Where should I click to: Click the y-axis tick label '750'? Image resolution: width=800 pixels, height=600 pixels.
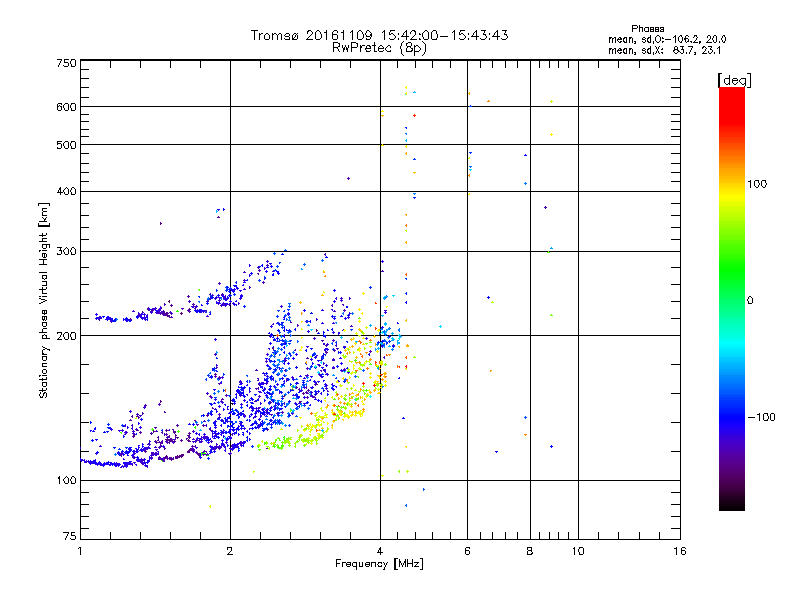point(66,63)
